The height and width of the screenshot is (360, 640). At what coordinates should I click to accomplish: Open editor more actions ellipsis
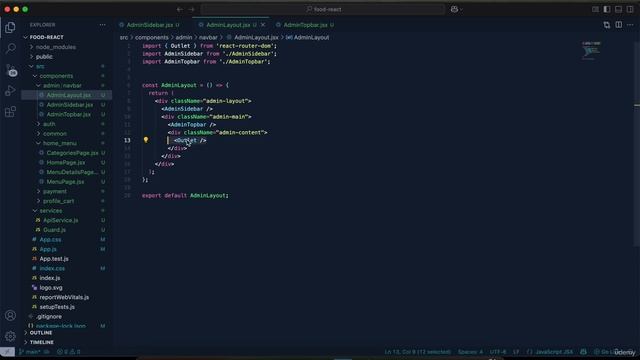pyautogui.click(x=630, y=25)
